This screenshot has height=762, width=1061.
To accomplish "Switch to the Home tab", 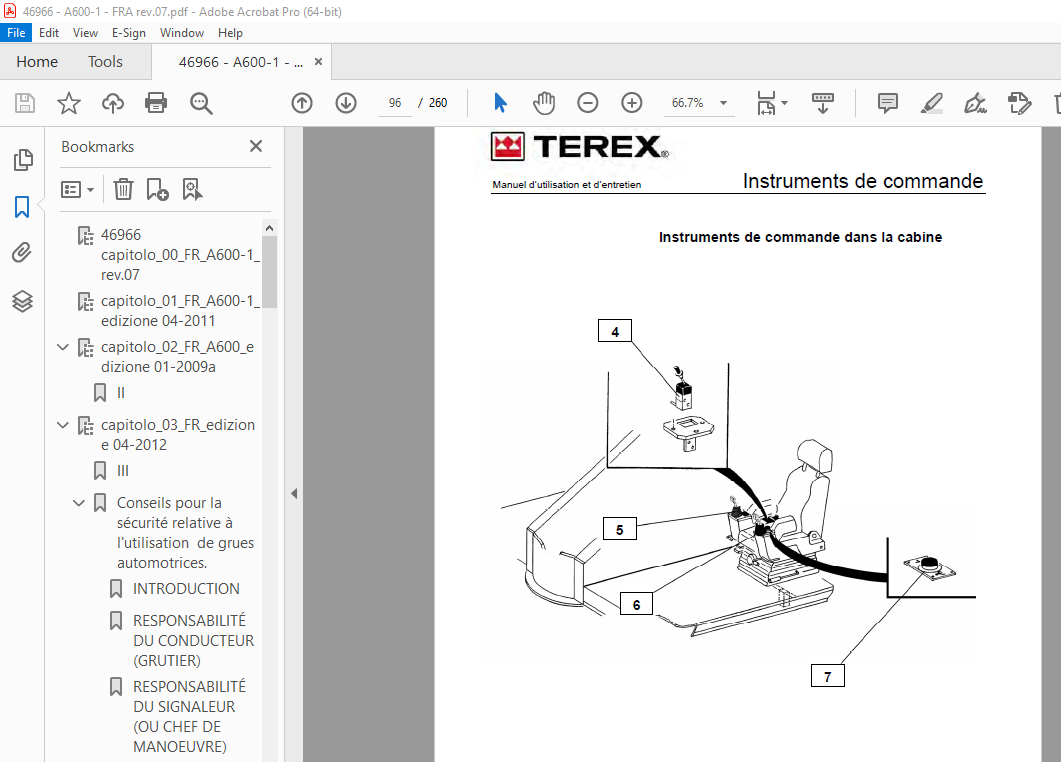I will click(x=37, y=62).
